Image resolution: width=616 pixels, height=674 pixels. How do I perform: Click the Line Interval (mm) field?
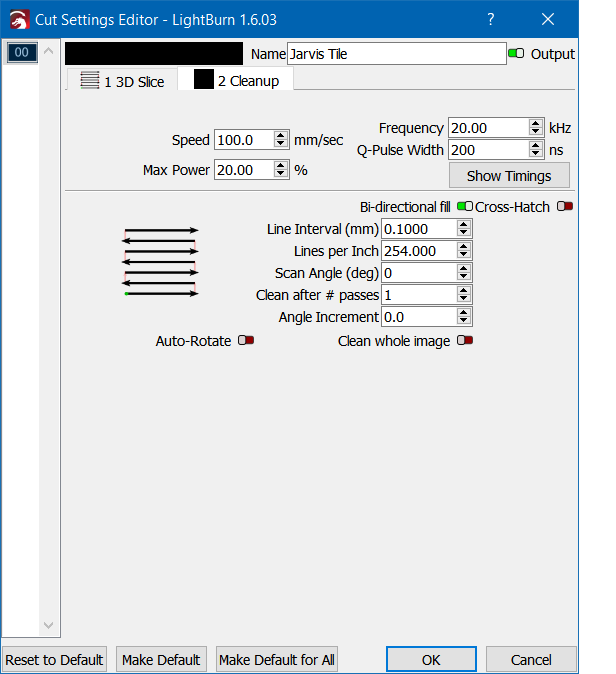pyautogui.click(x=419, y=229)
